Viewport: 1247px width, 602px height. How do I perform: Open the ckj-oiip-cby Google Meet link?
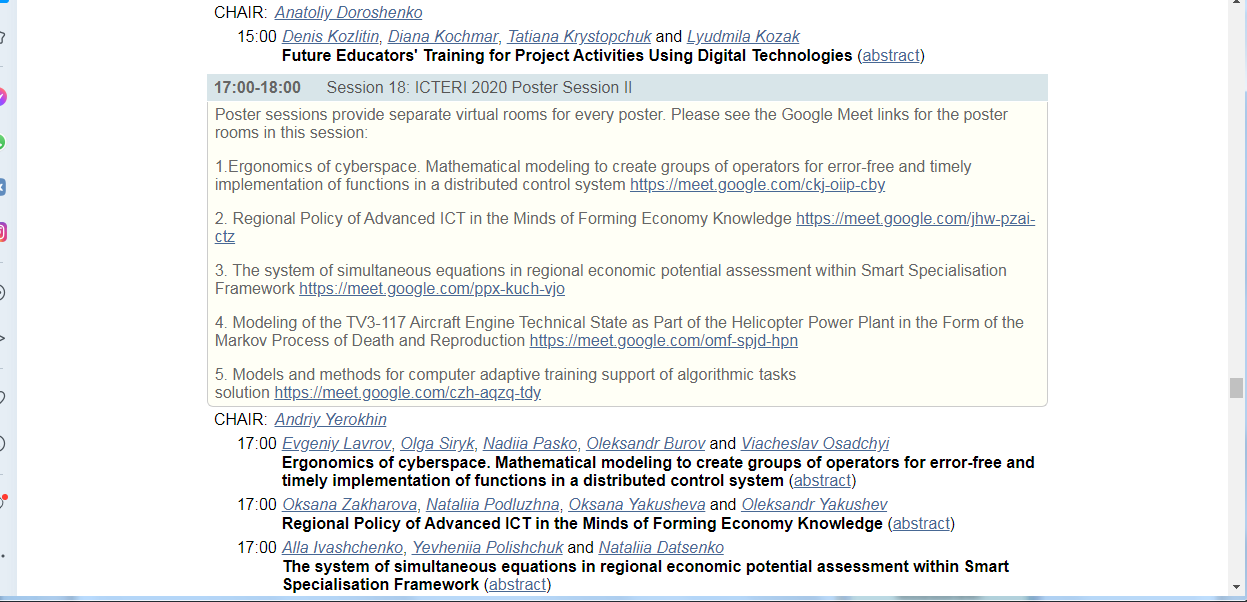pyautogui.click(x=757, y=185)
